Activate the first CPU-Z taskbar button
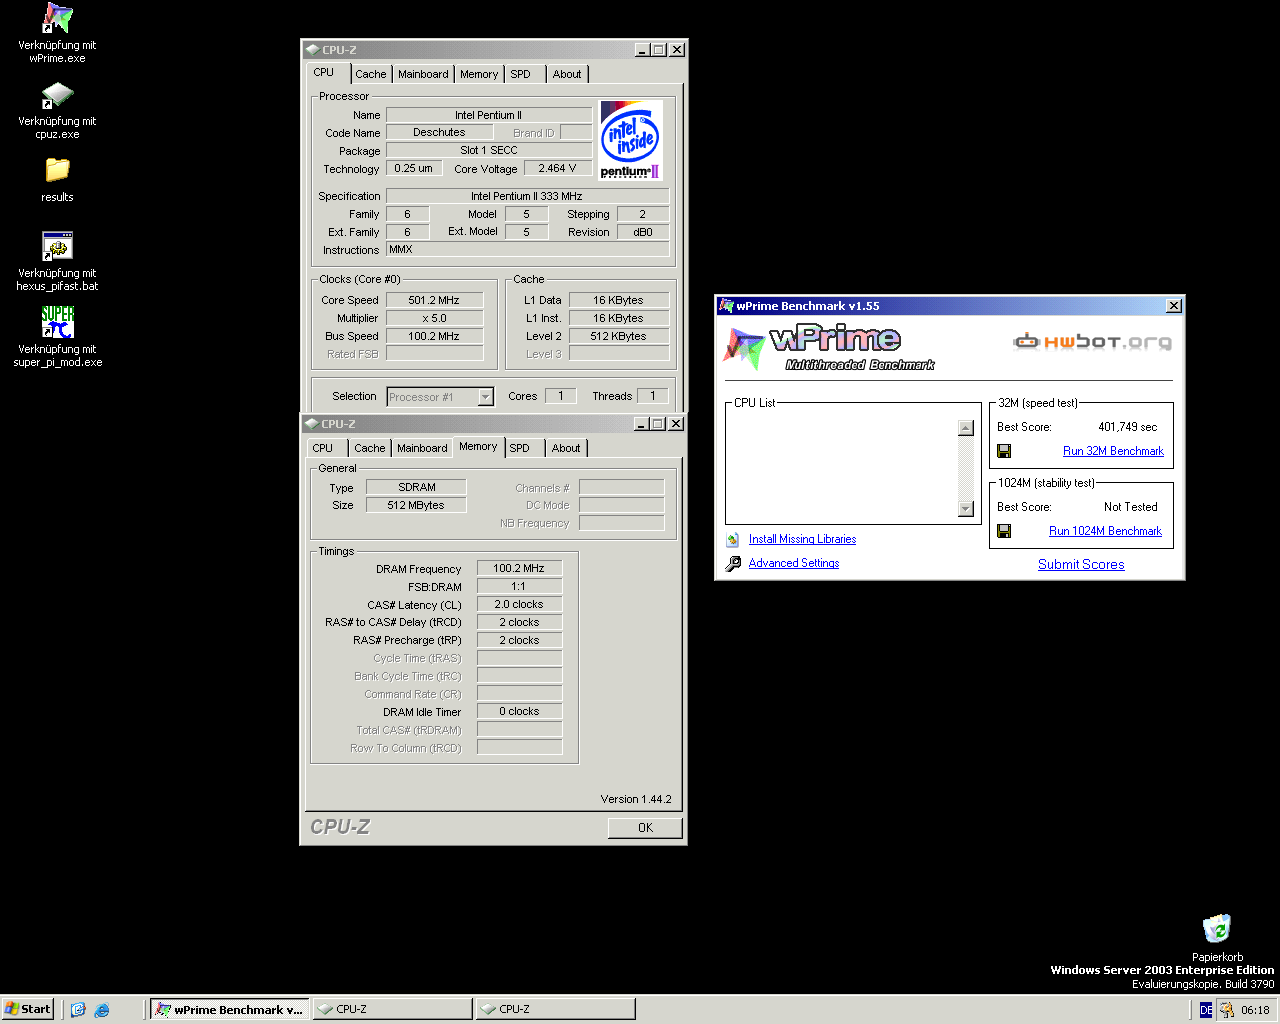 (392, 1009)
